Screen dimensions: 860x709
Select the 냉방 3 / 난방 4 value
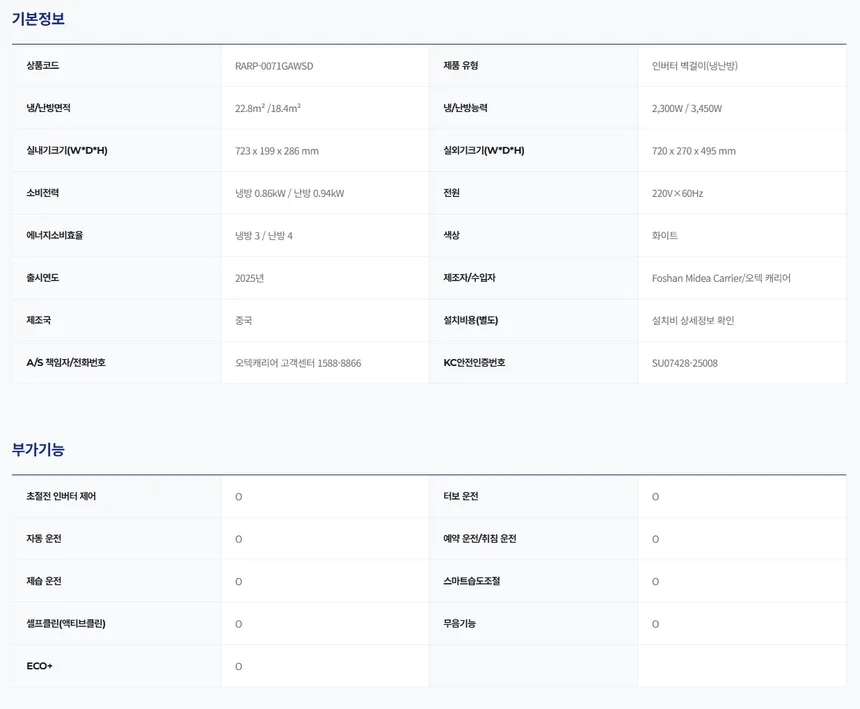pos(264,236)
